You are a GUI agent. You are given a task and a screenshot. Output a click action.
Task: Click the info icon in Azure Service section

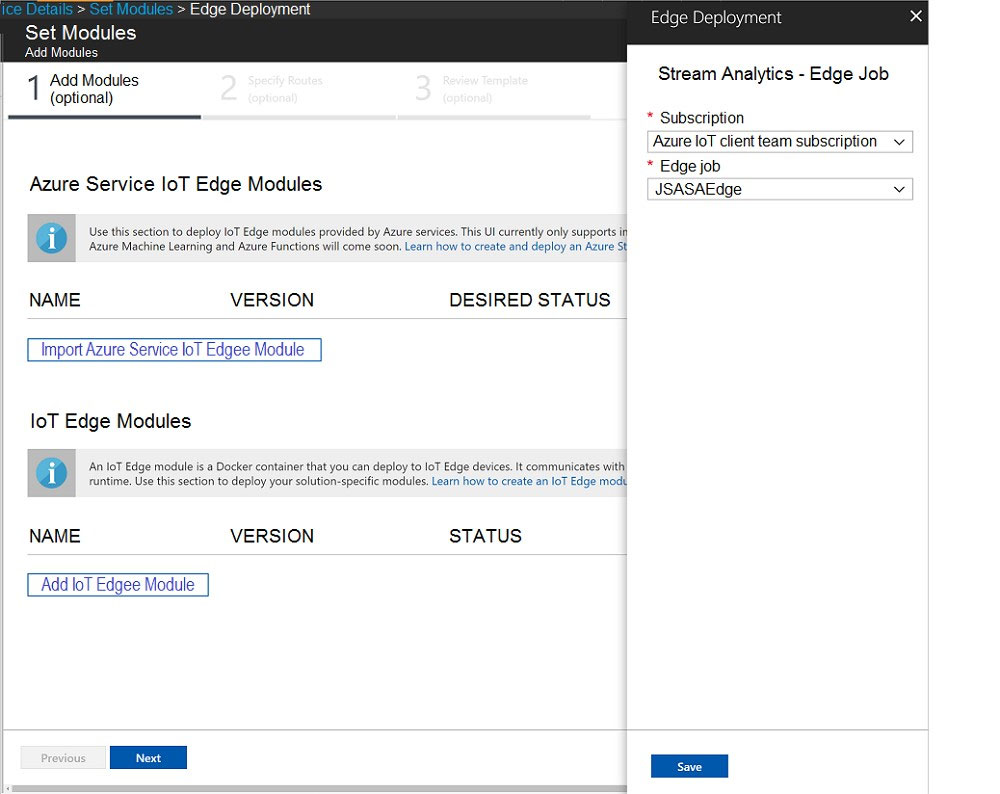coord(52,239)
